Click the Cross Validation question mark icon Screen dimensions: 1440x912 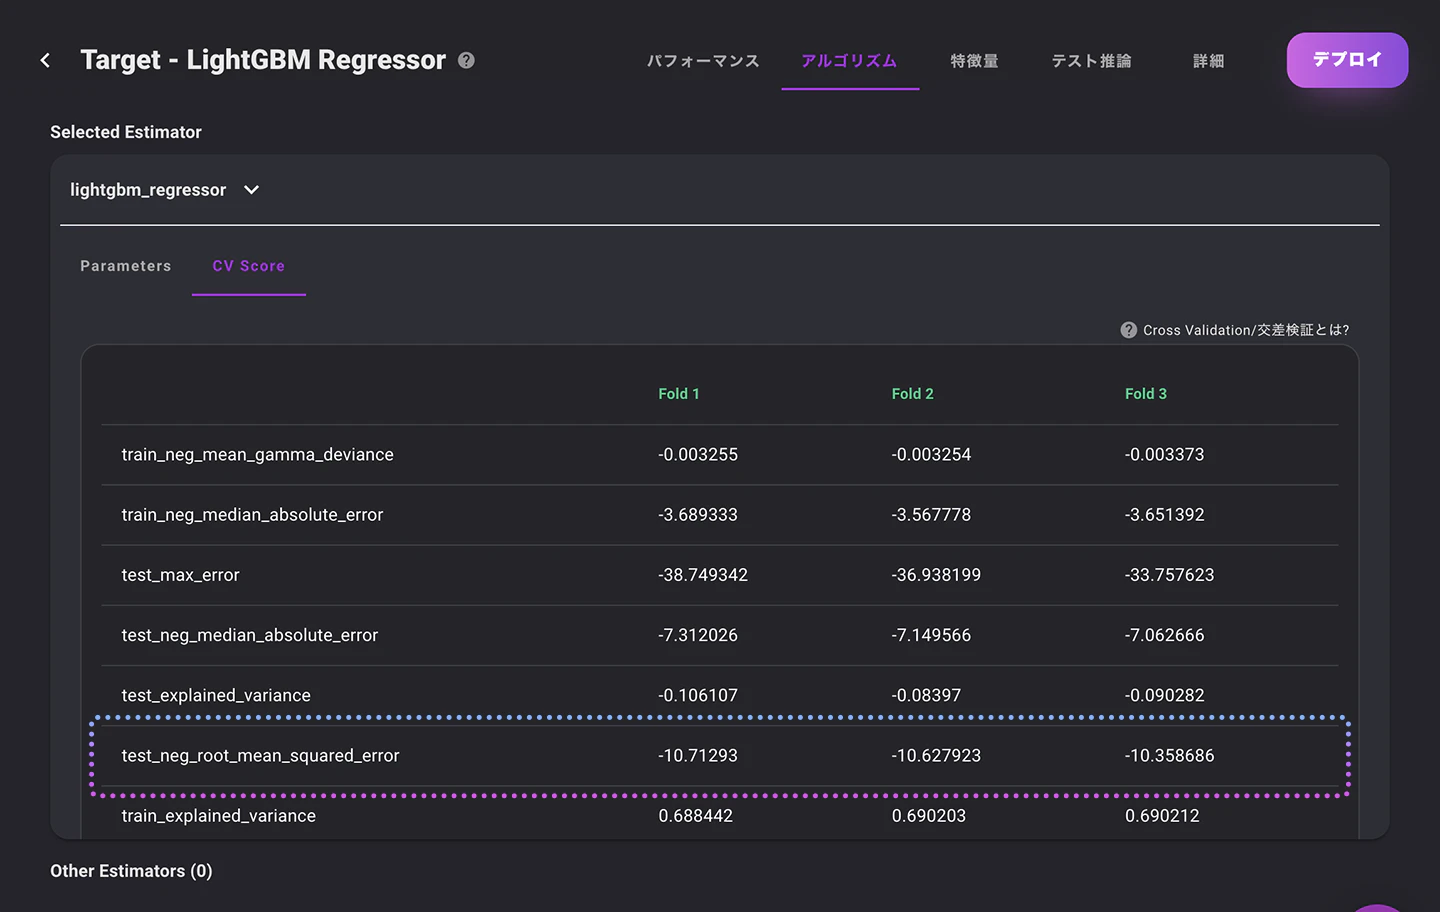pyautogui.click(x=1128, y=330)
